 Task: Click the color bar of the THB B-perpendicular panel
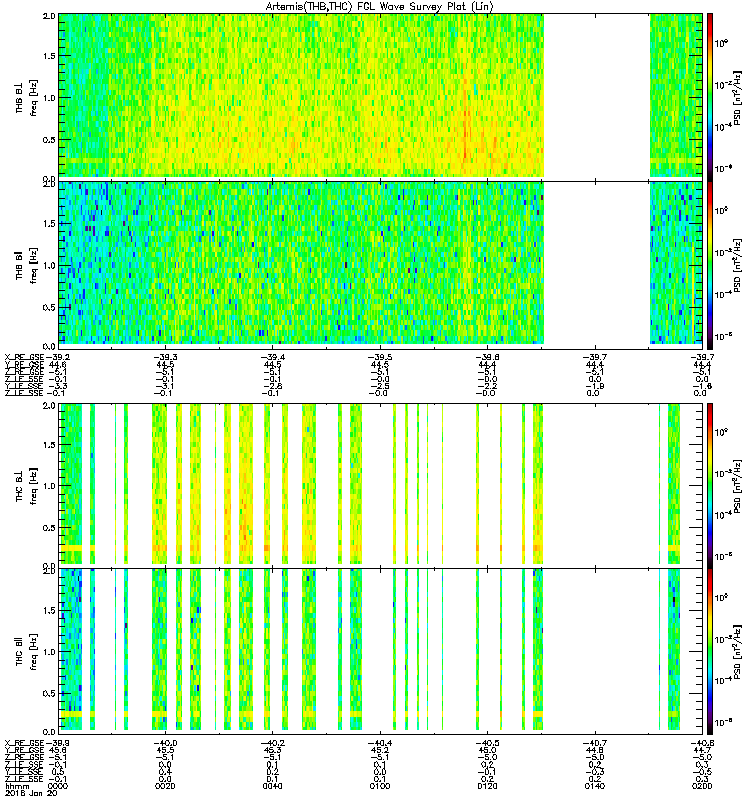click(x=710, y=95)
